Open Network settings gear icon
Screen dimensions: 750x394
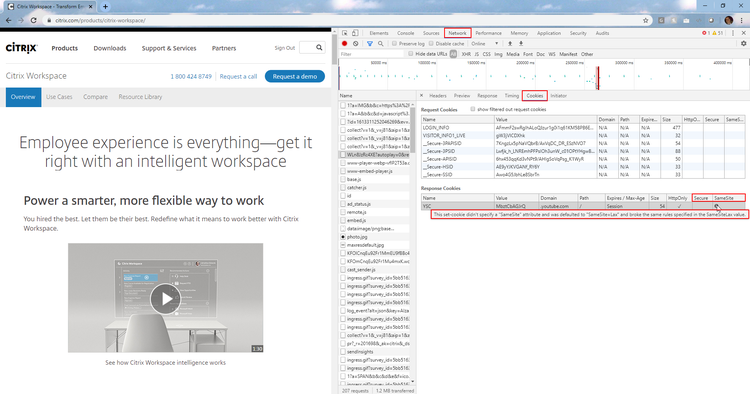743,44
